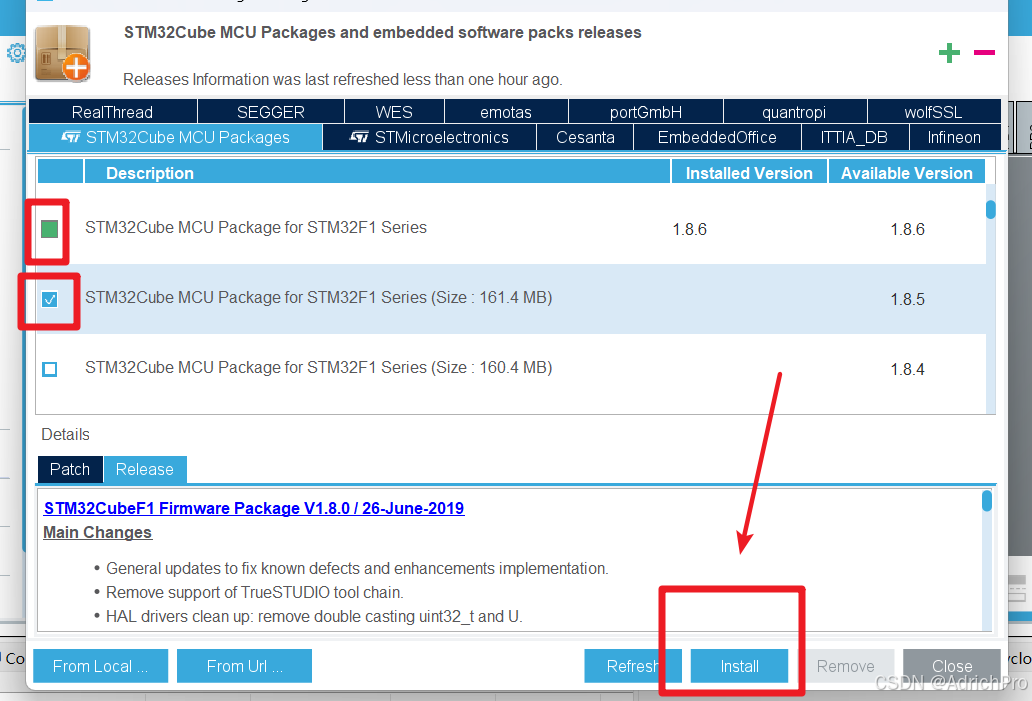Select the package row with size 160.4 MB

(x=511, y=369)
